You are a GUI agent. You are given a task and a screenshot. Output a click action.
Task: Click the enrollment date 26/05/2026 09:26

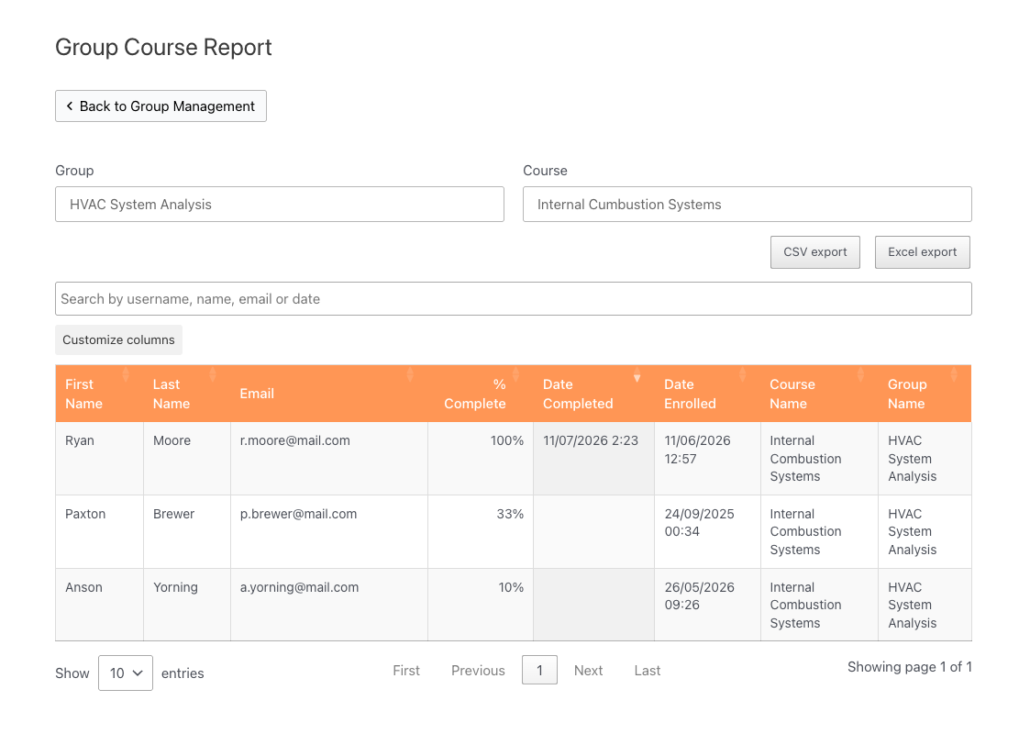point(699,596)
